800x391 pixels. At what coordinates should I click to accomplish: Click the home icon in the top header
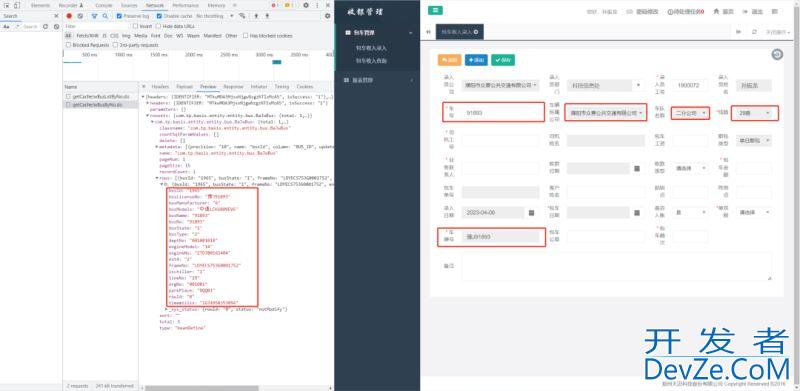click(716, 11)
